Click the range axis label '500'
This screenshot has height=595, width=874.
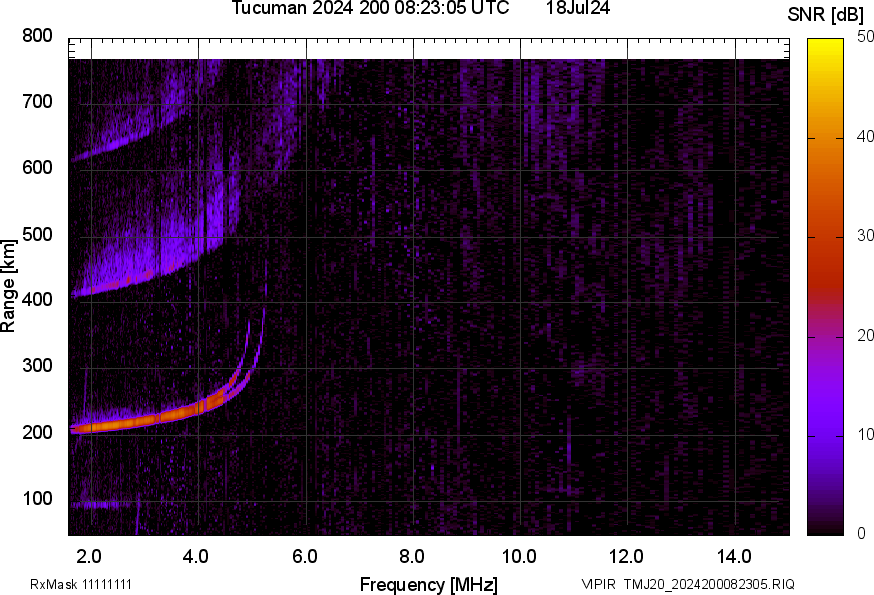[x=37, y=234]
